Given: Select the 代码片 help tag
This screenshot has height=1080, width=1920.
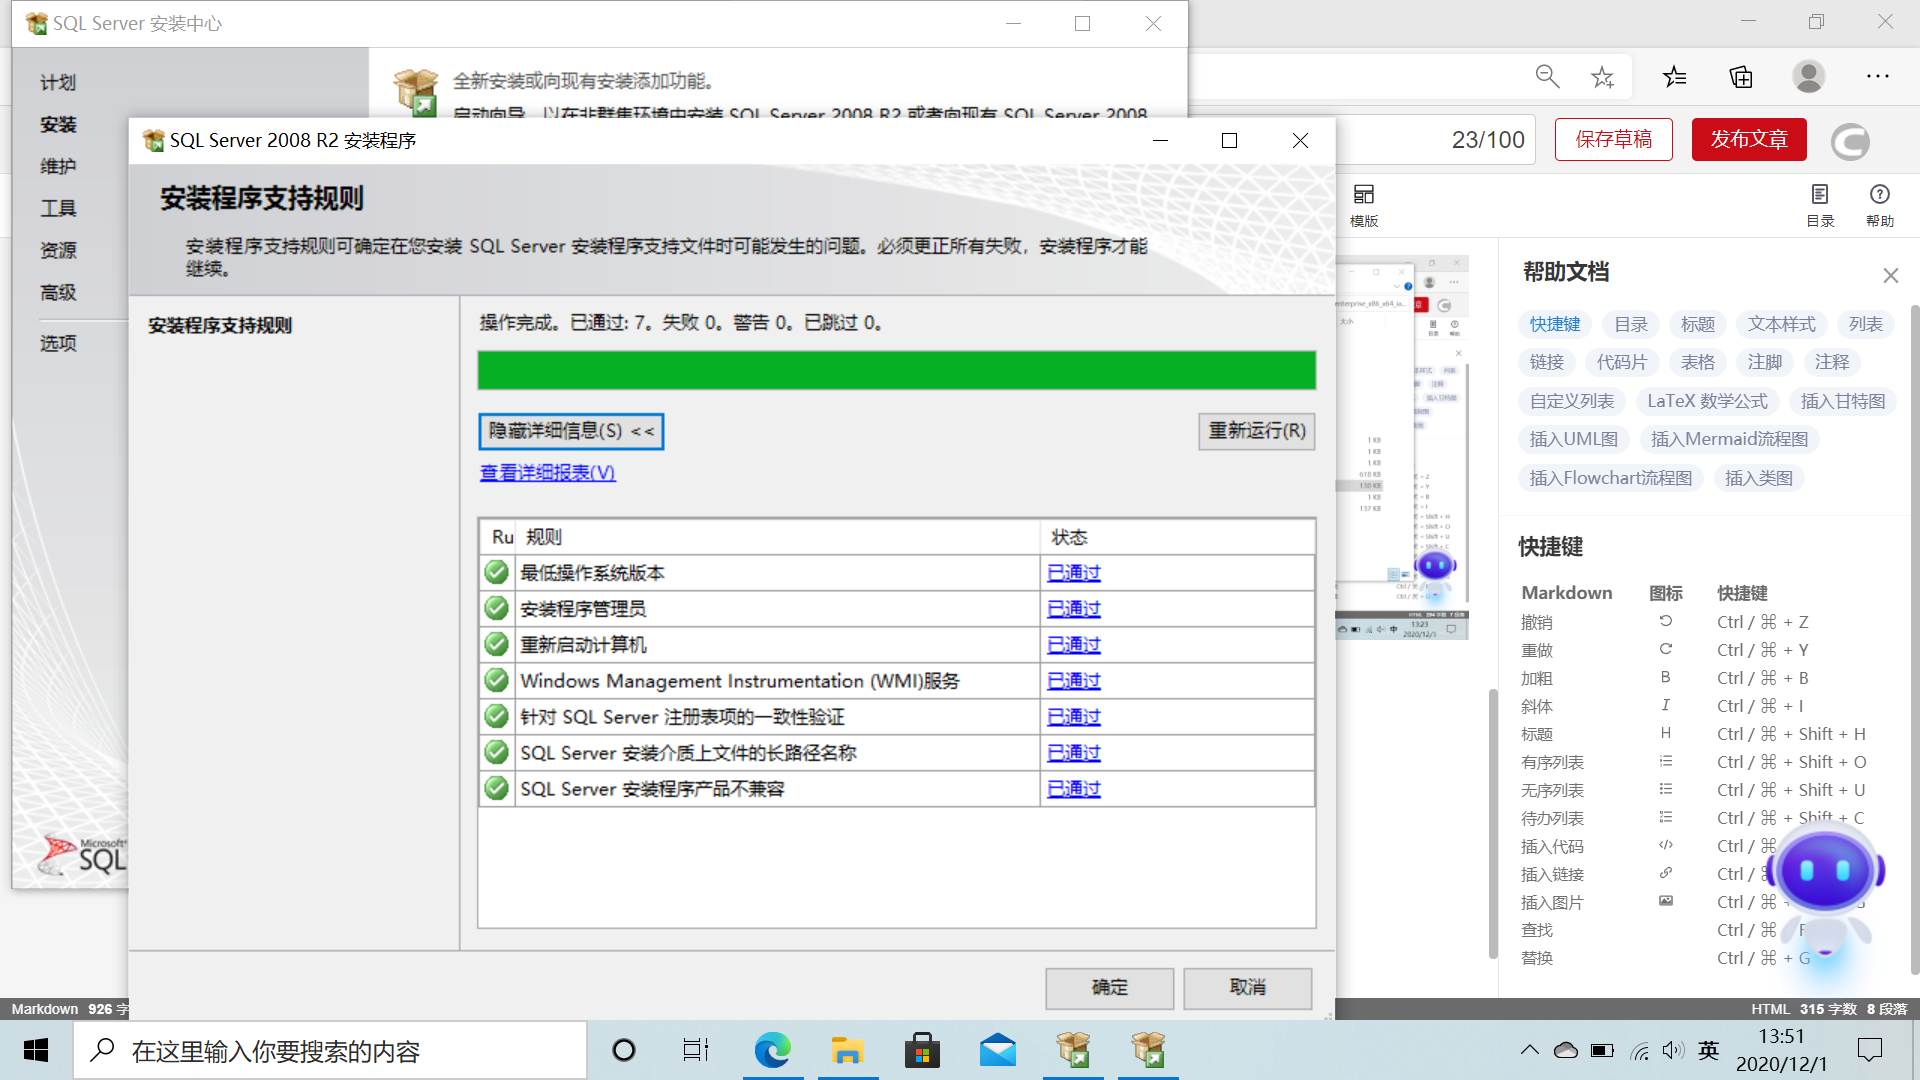Looking at the screenshot, I should tap(1622, 362).
